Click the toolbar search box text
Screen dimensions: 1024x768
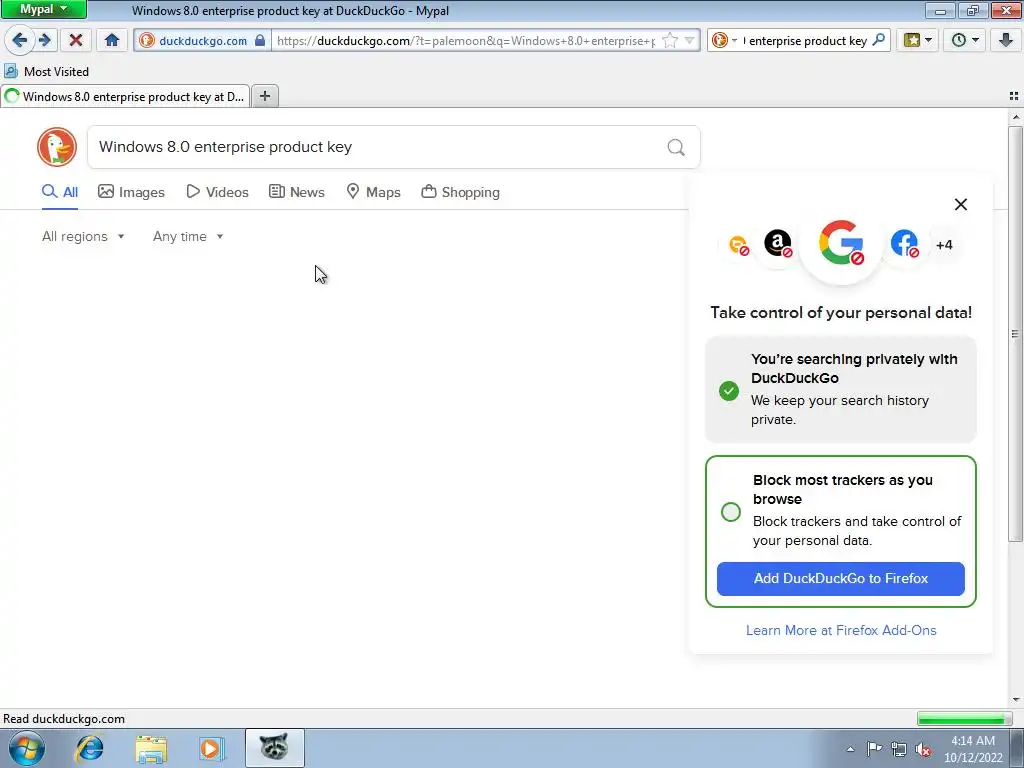point(805,40)
